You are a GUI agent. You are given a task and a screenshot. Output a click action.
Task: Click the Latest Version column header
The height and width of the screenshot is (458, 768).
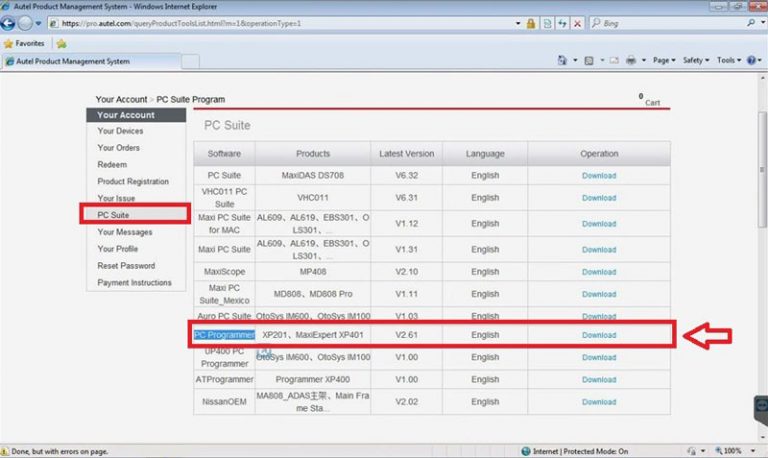pos(407,154)
